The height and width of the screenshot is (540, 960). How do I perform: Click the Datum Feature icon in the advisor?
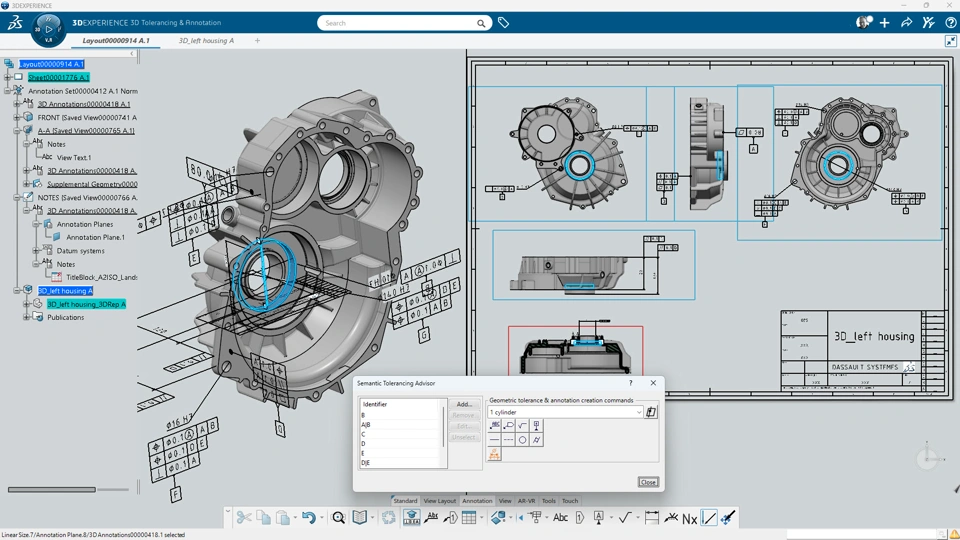click(537, 426)
